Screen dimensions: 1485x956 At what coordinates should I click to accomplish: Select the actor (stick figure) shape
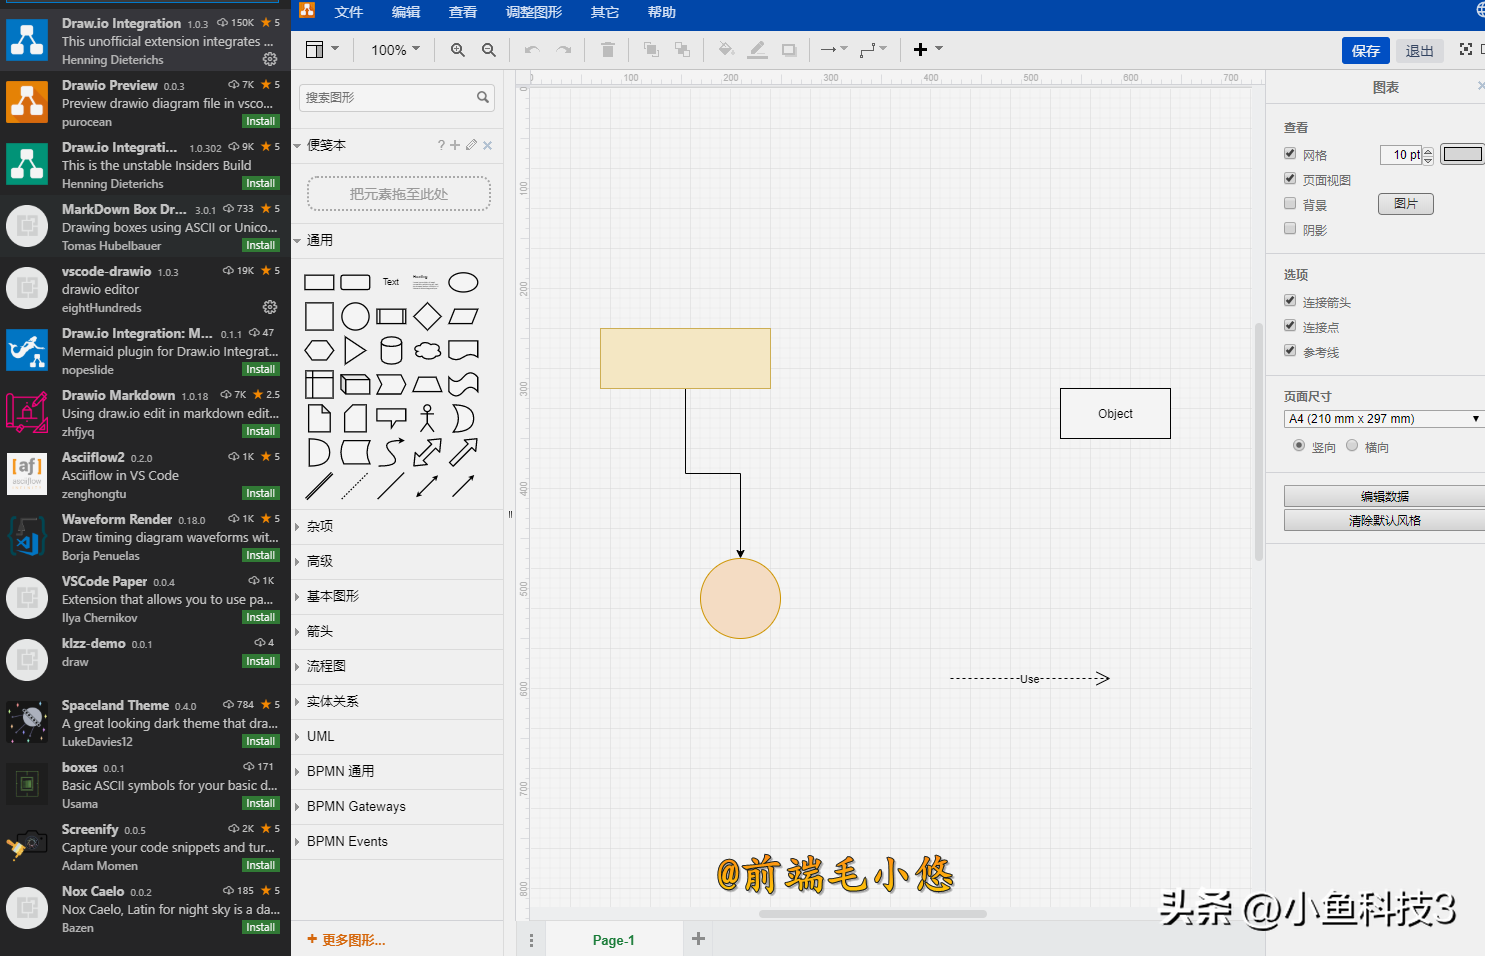(427, 419)
